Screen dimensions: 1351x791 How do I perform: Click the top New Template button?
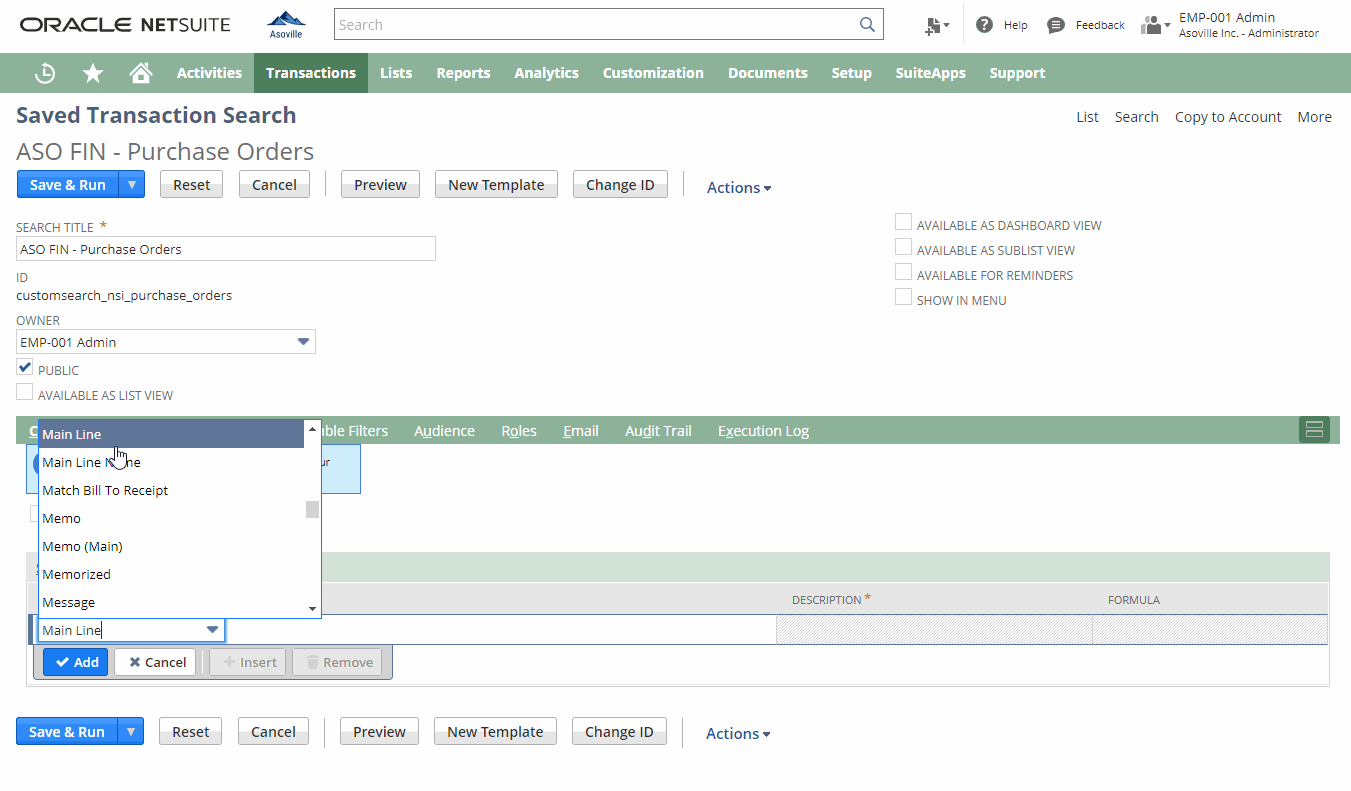click(496, 184)
